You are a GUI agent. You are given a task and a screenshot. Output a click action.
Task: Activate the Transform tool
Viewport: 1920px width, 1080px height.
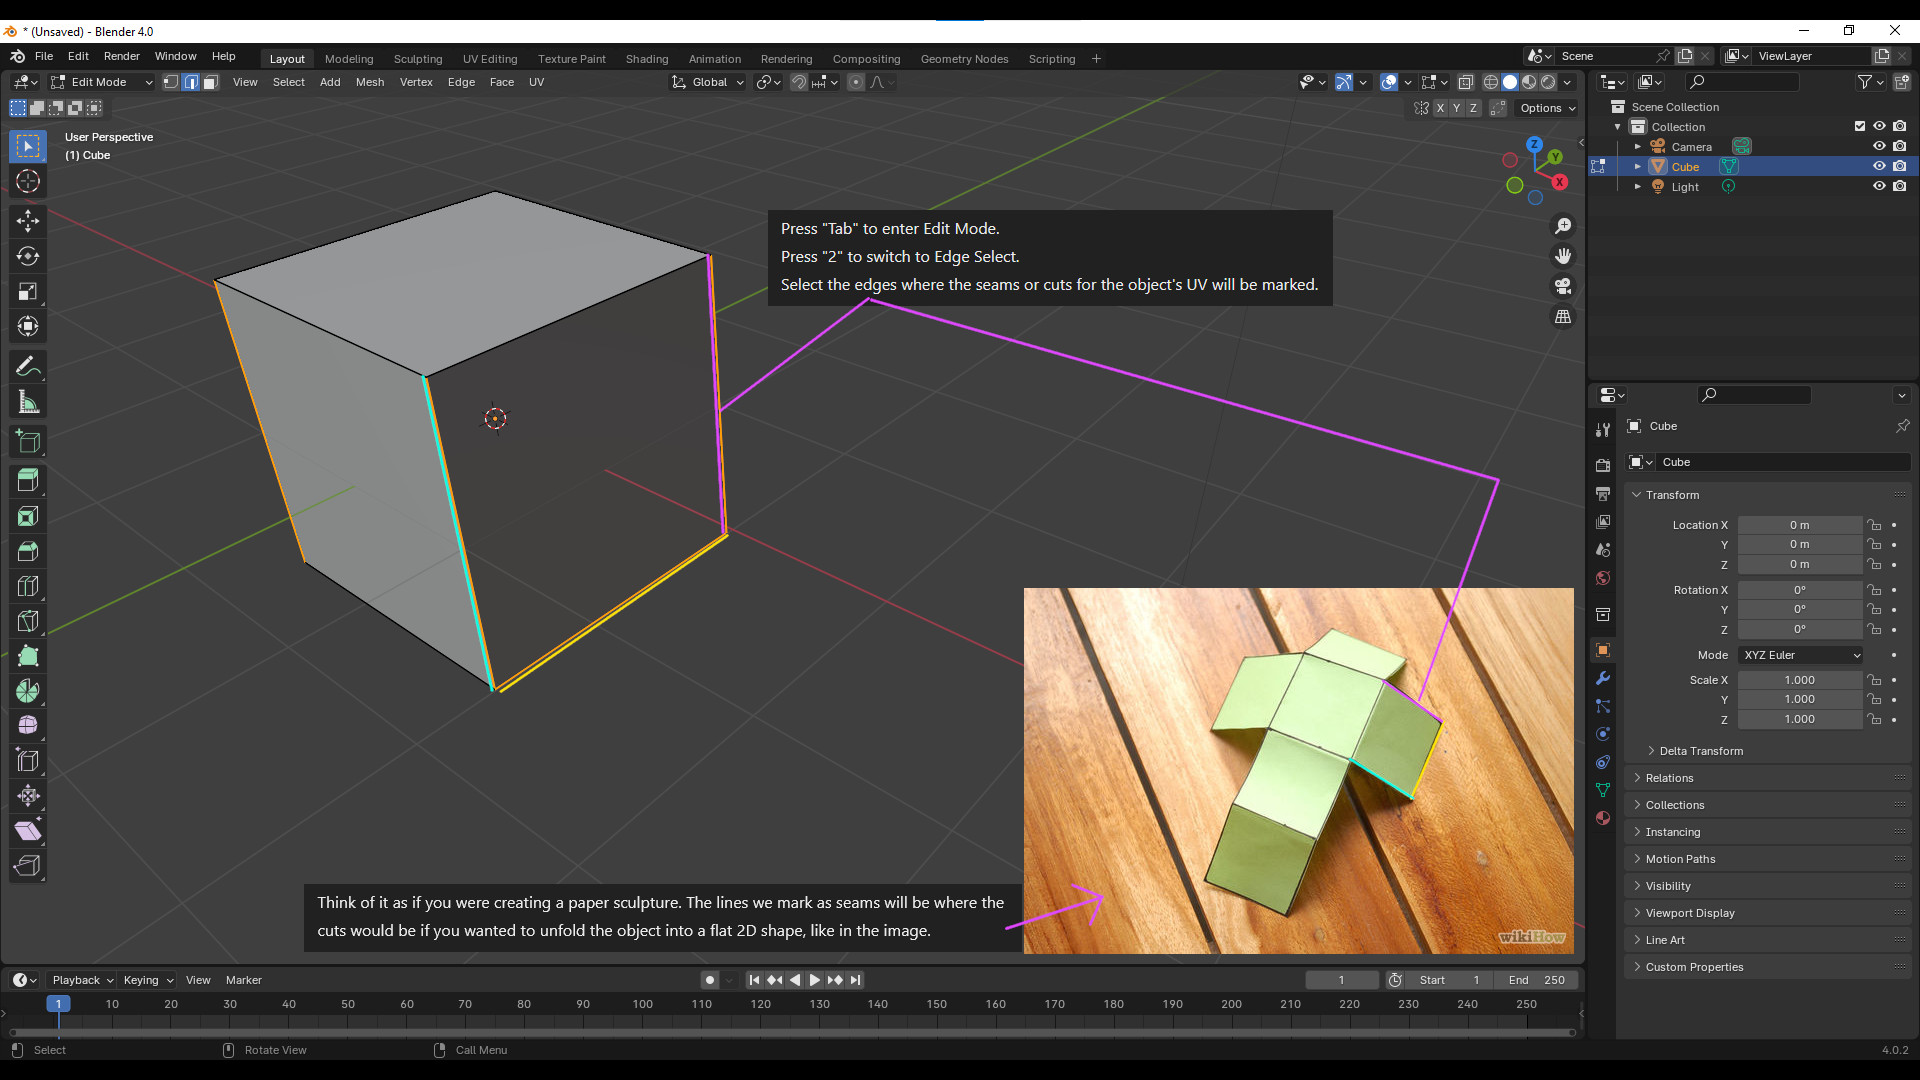[x=28, y=326]
